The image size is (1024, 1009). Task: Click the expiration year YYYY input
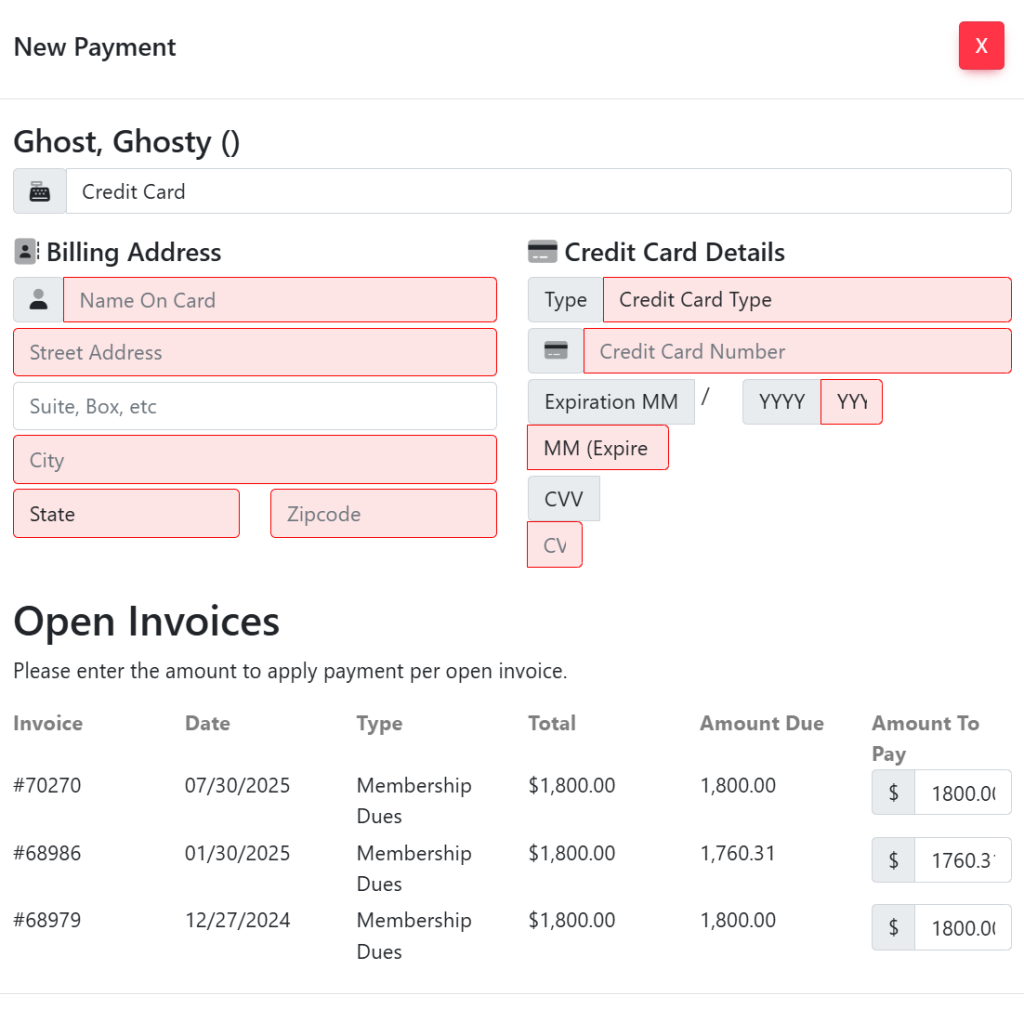[851, 402]
